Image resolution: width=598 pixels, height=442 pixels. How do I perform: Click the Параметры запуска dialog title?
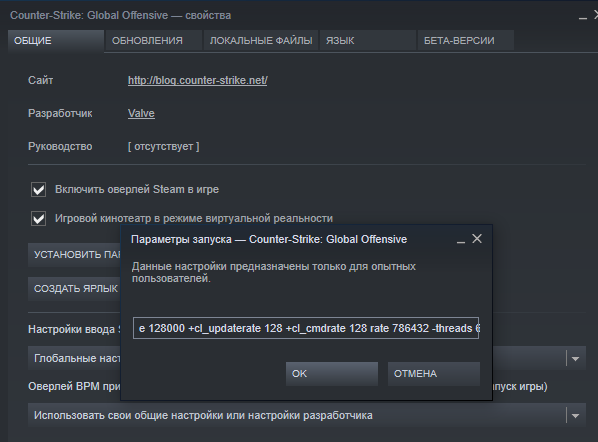[269, 239]
